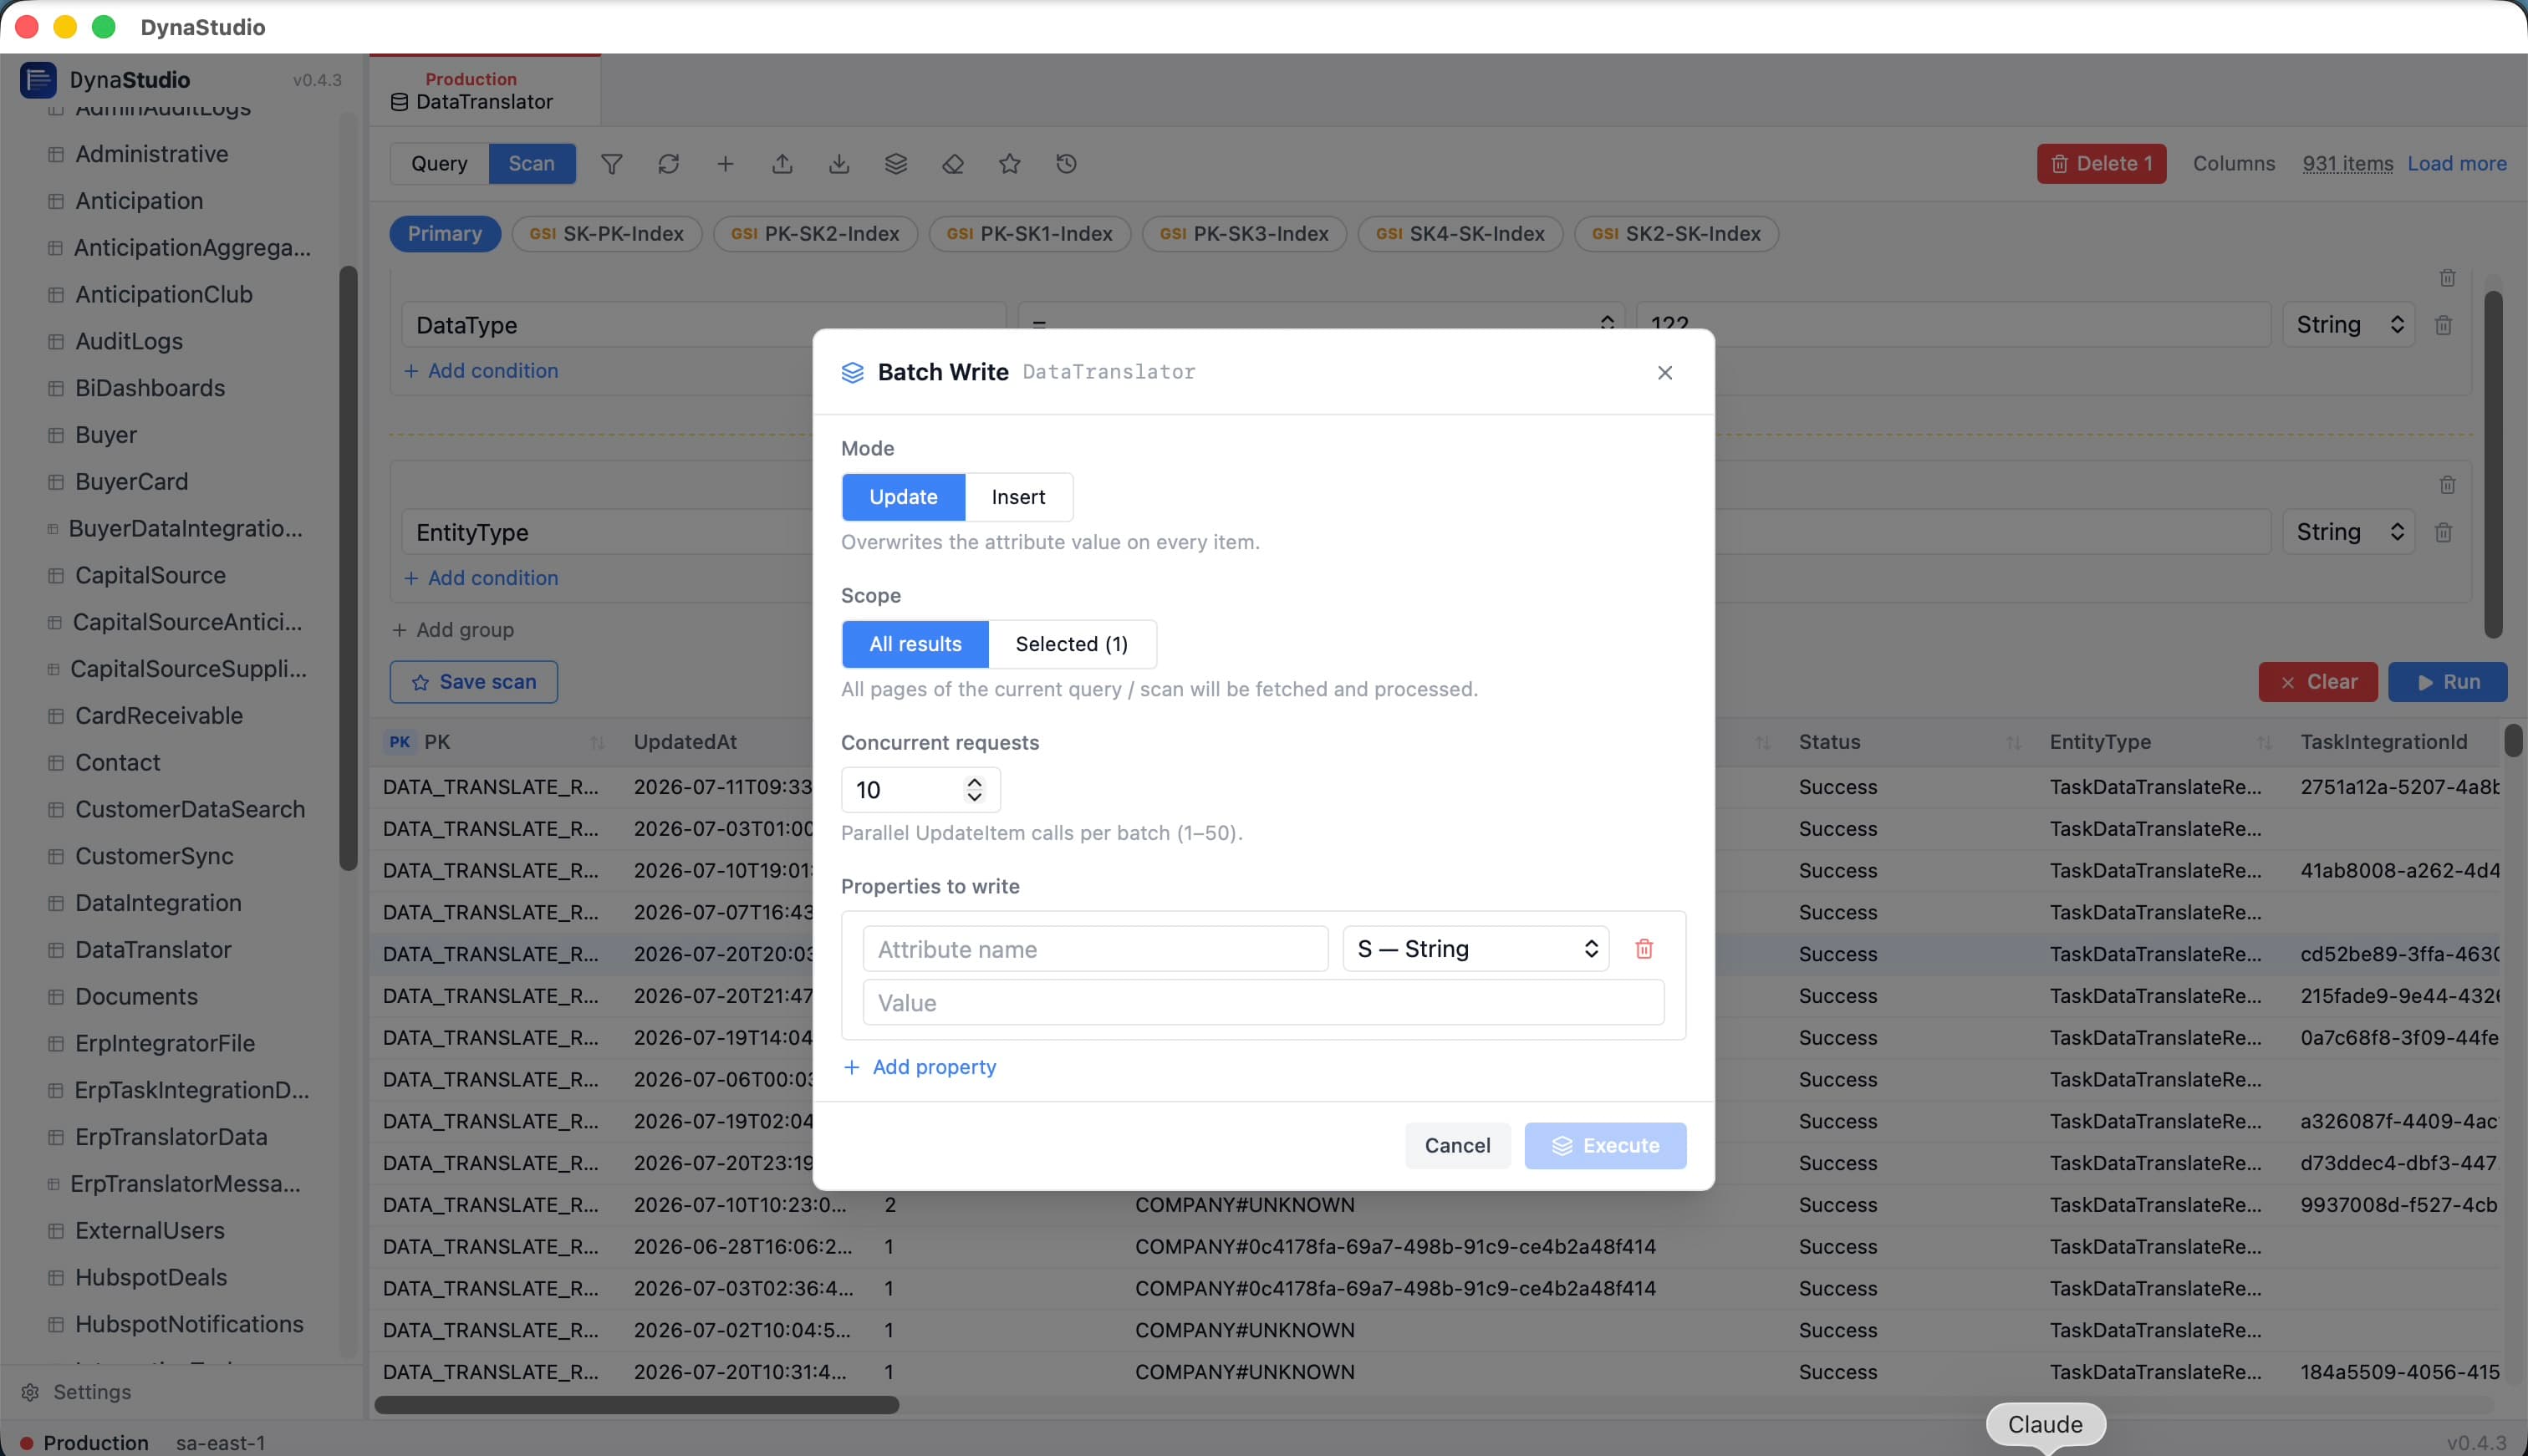2528x1456 pixels.
Task: Click the table icon next to Buyer
Action: click(56, 435)
